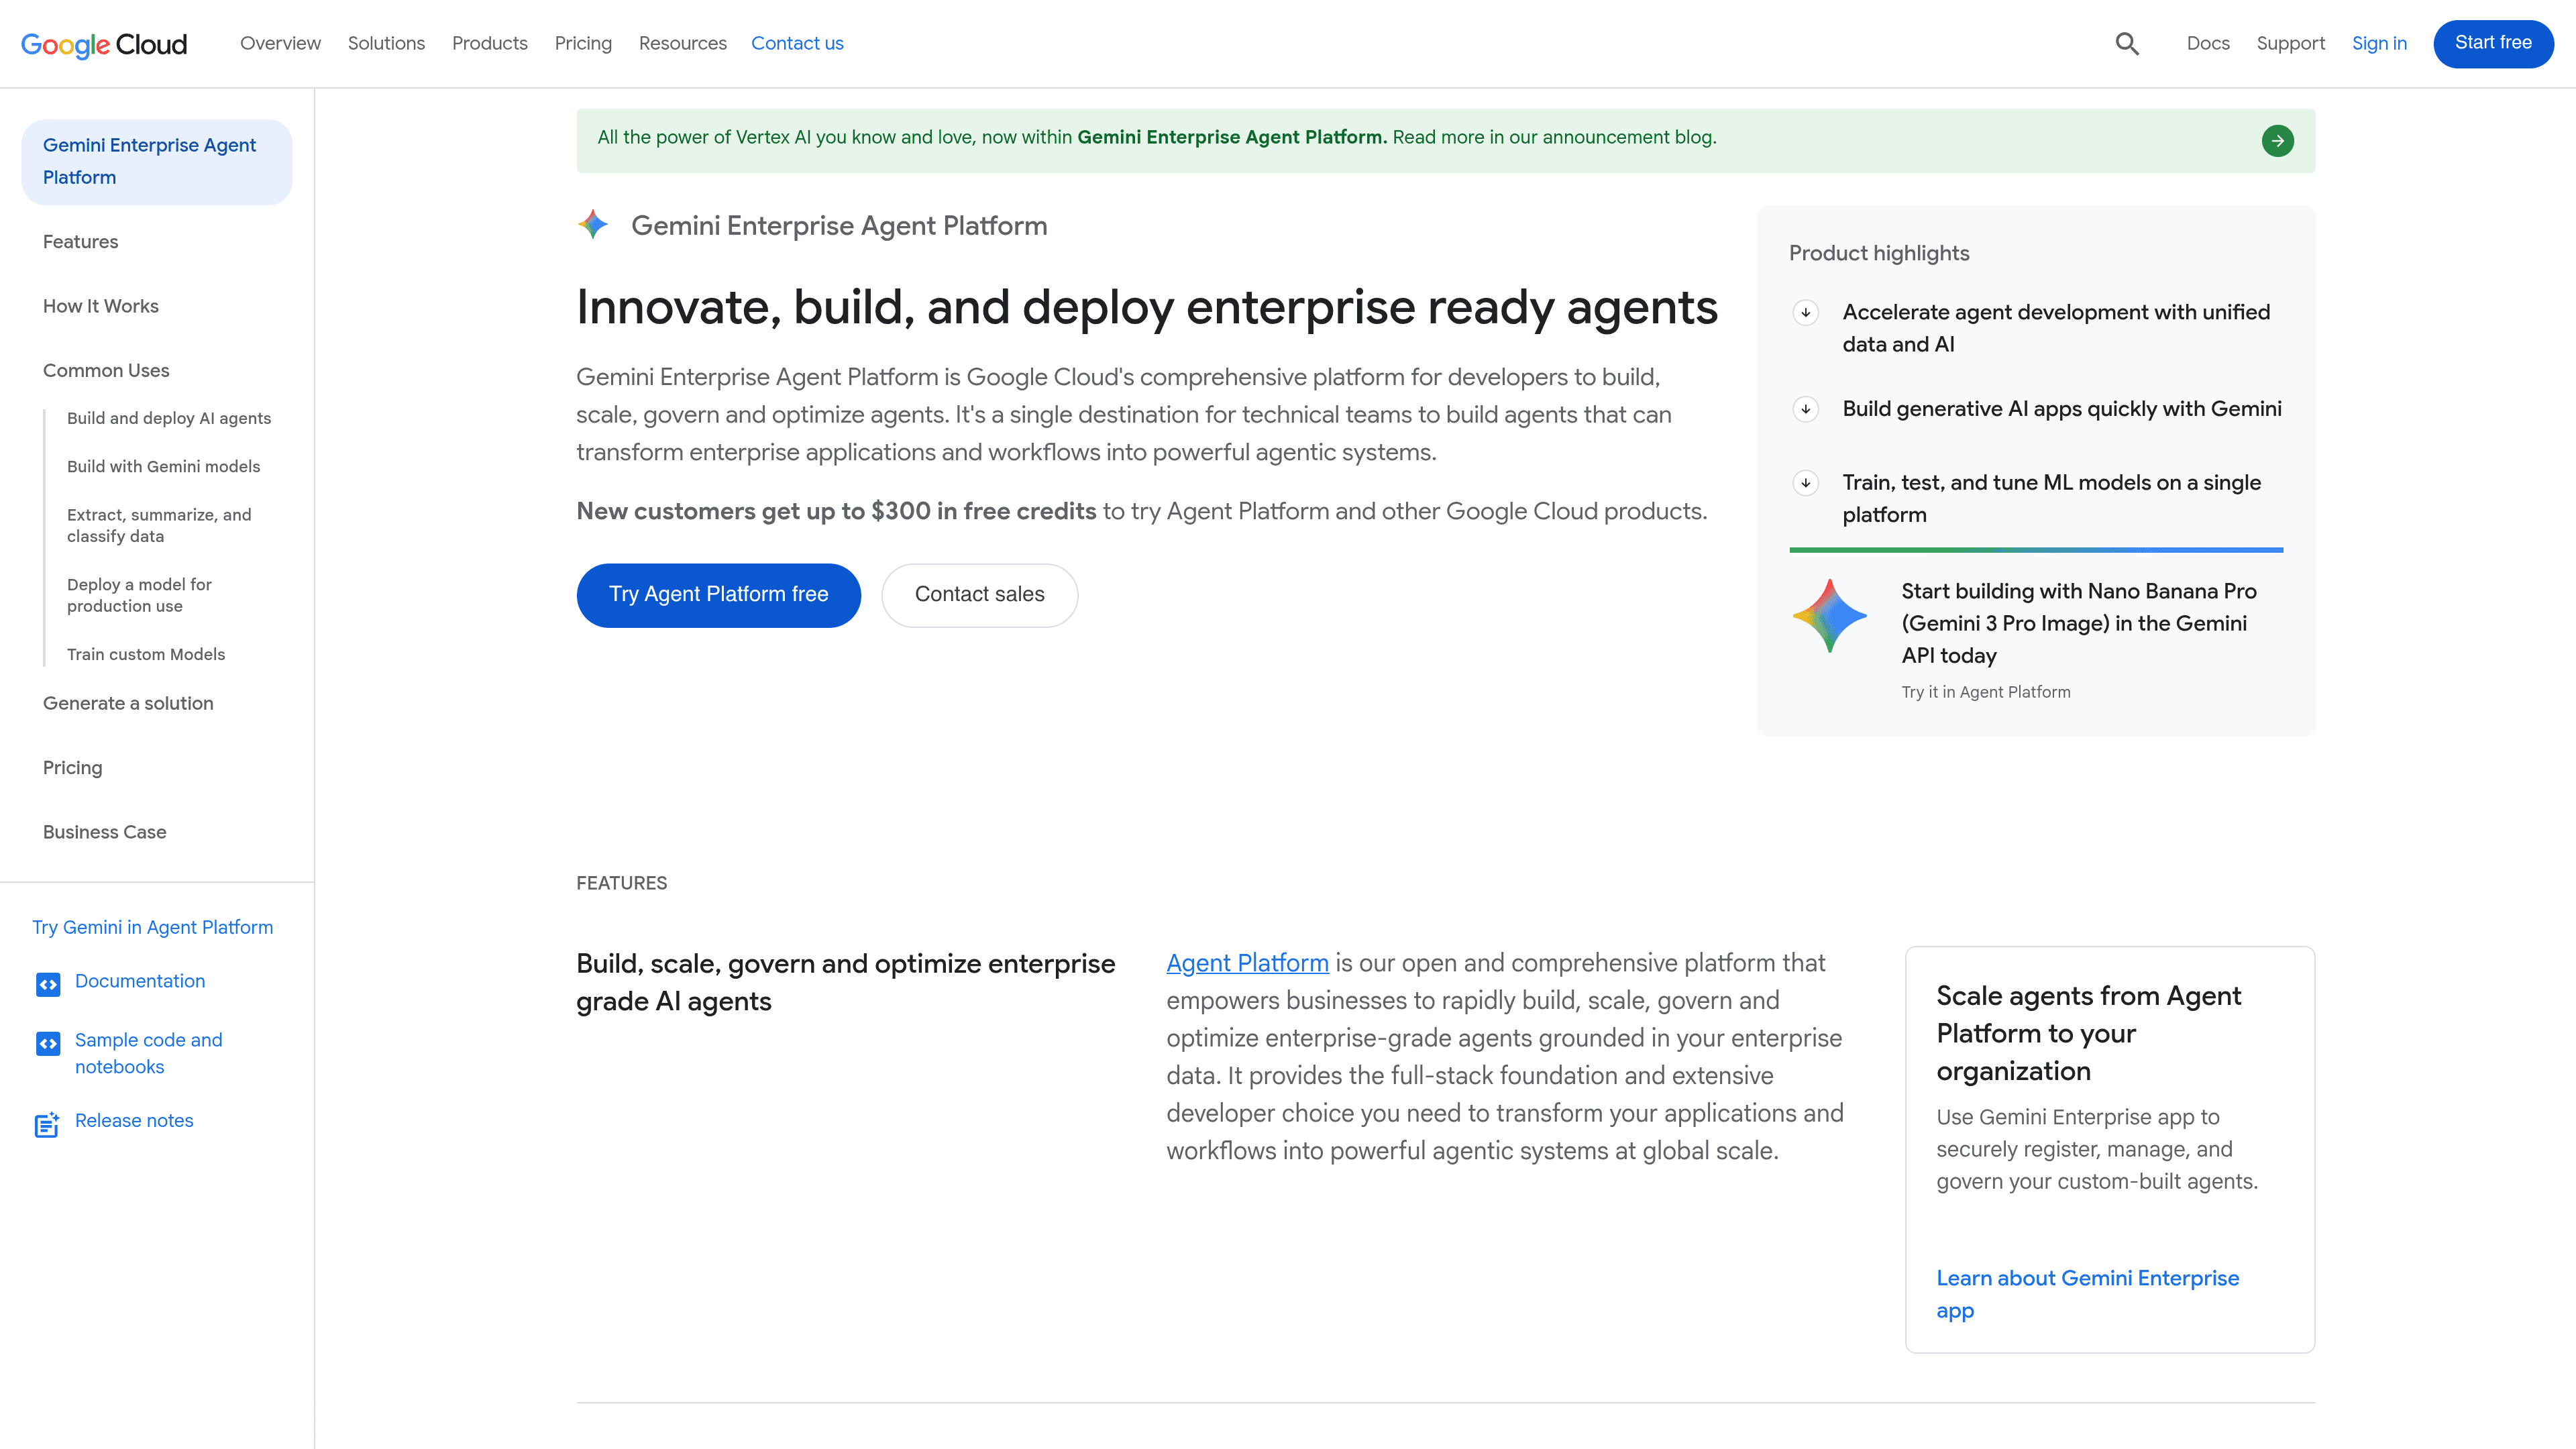Screen dimensions: 2576x1449
Task: Click the Documentation code icon
Action: [x=48, y=984]
